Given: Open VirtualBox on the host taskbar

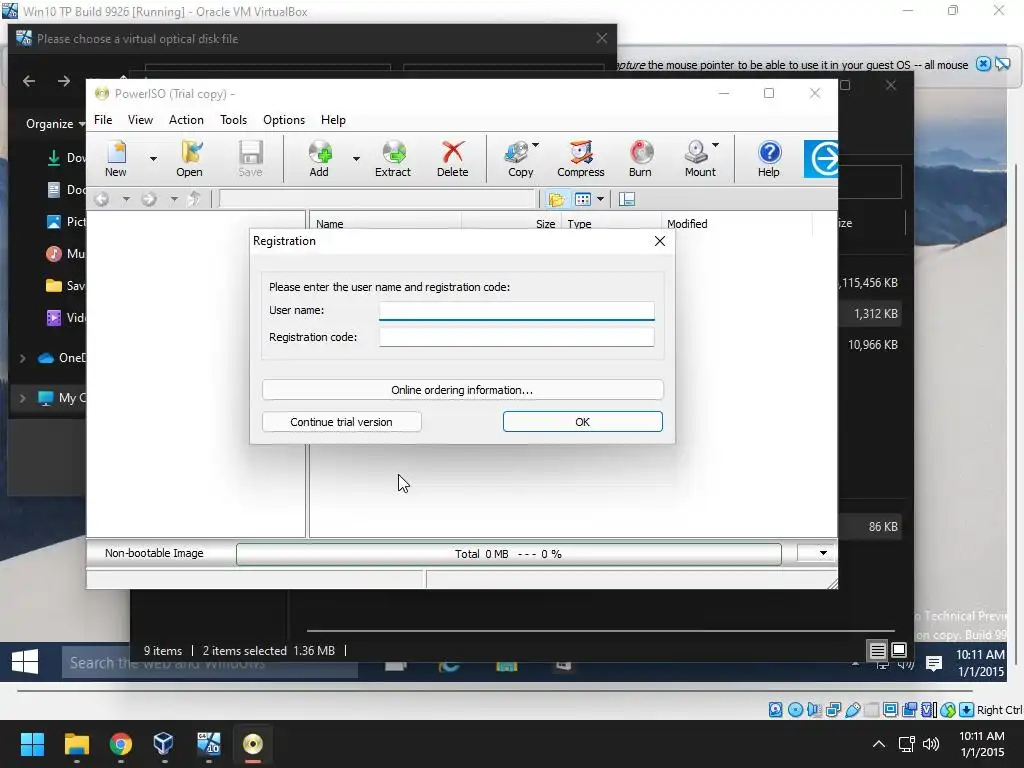Looking at the screenshot, I should pos(164,744).
